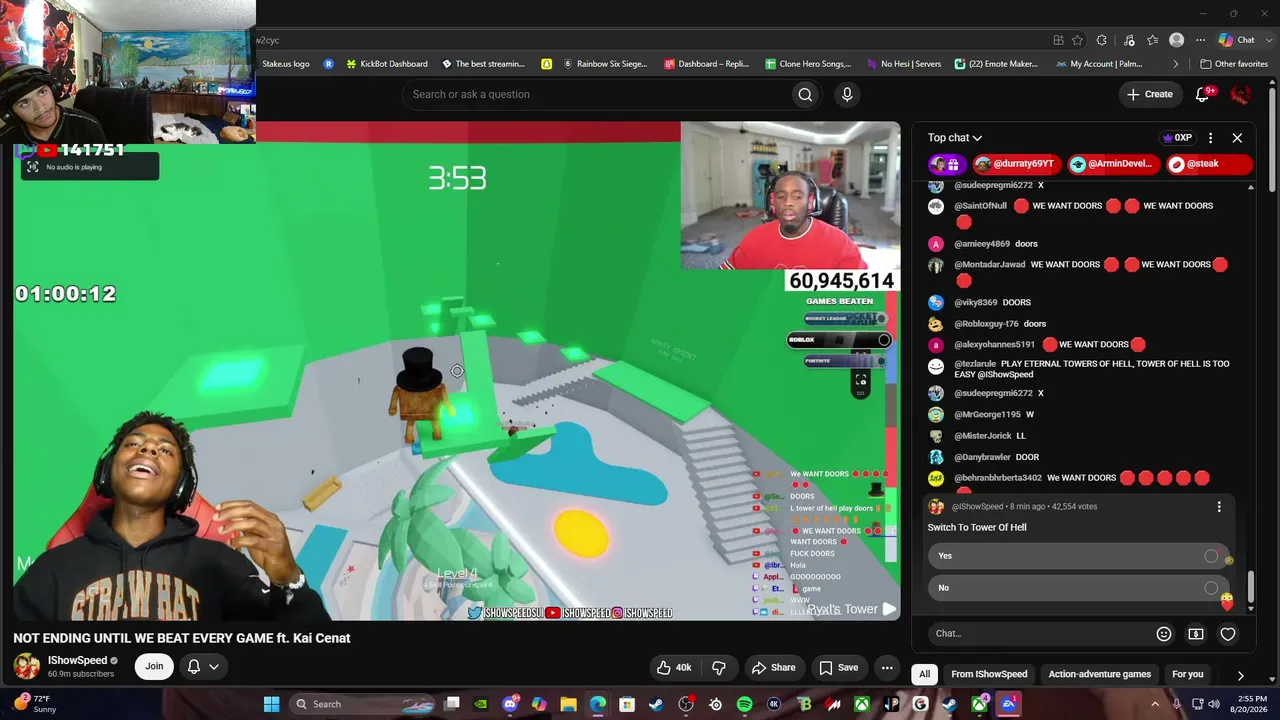Vote No in Tower Of Hell poll

[1077, 588]
